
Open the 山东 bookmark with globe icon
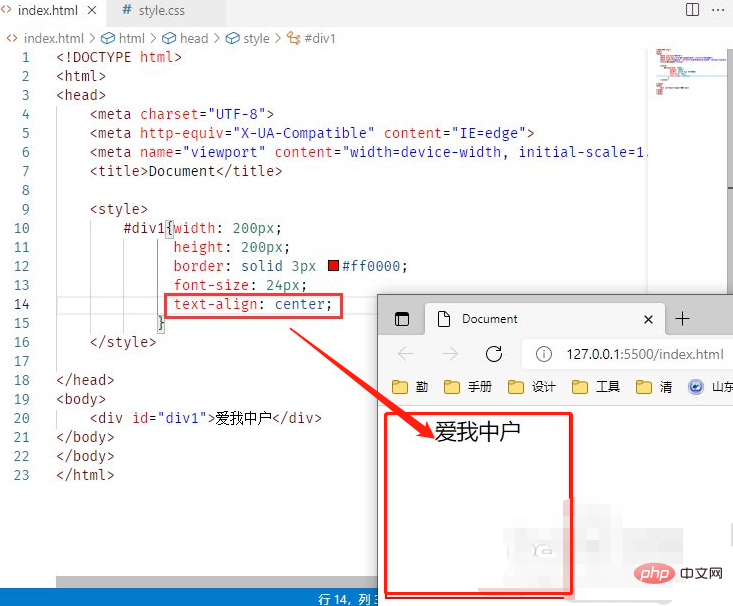tap(710, 387)
